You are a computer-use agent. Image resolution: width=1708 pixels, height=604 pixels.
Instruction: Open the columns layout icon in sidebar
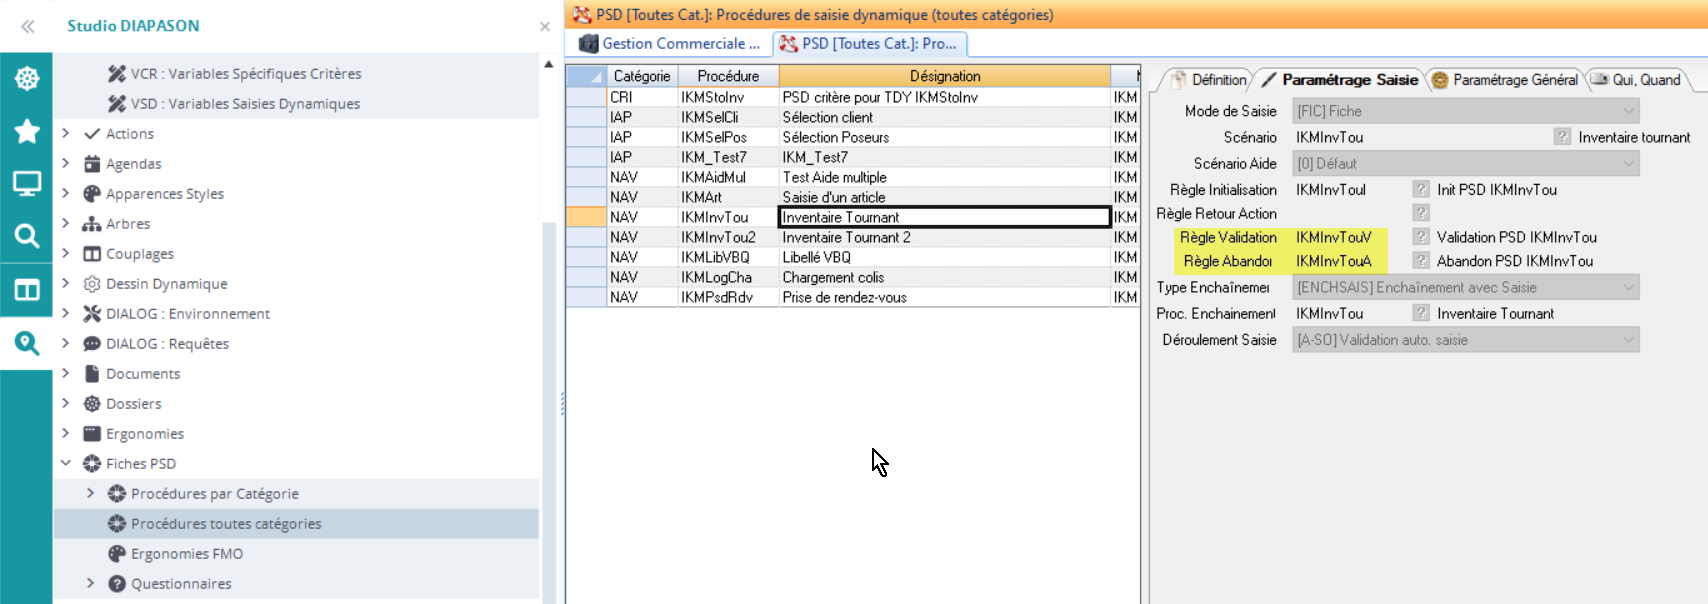coord(27,290)
